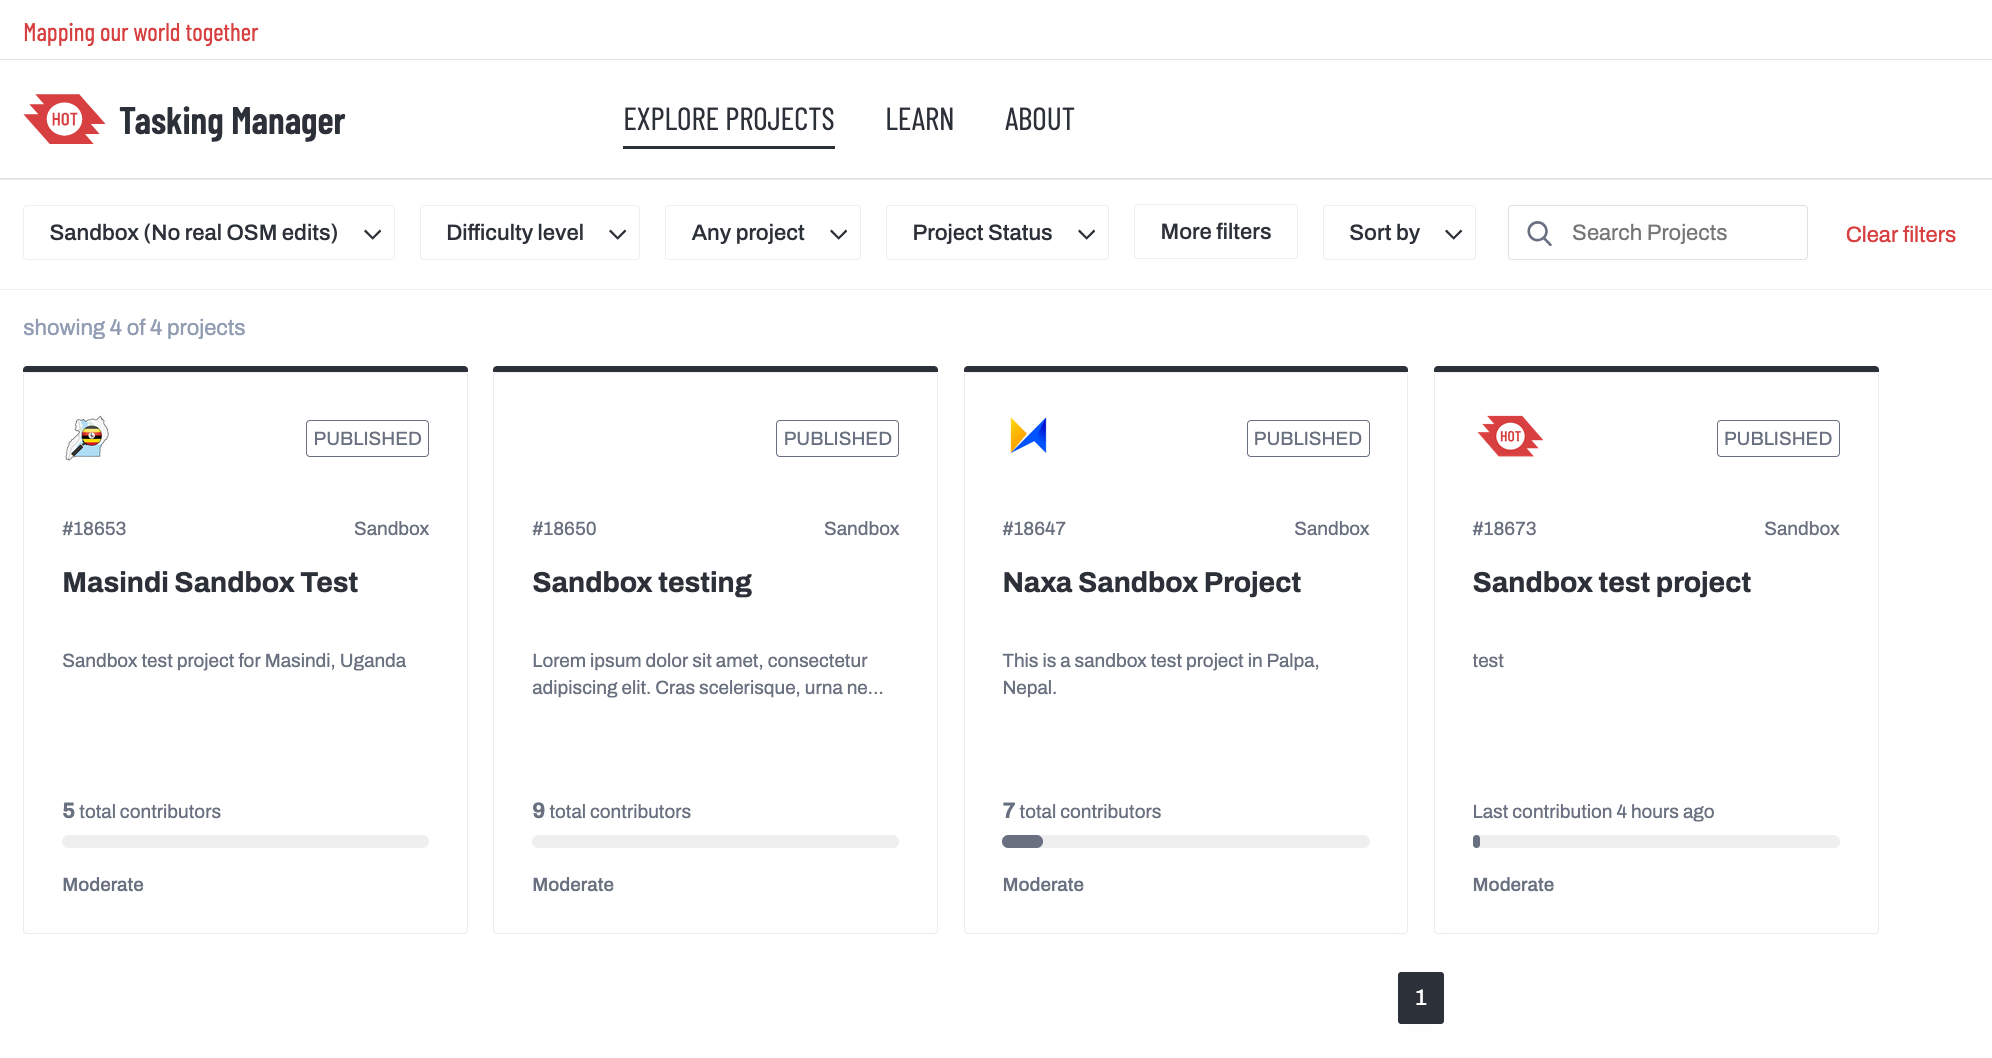Viewport: 1992px width, 1058px height.
Task: Click 'Mapping our world together' tagline
Action: 141,33
